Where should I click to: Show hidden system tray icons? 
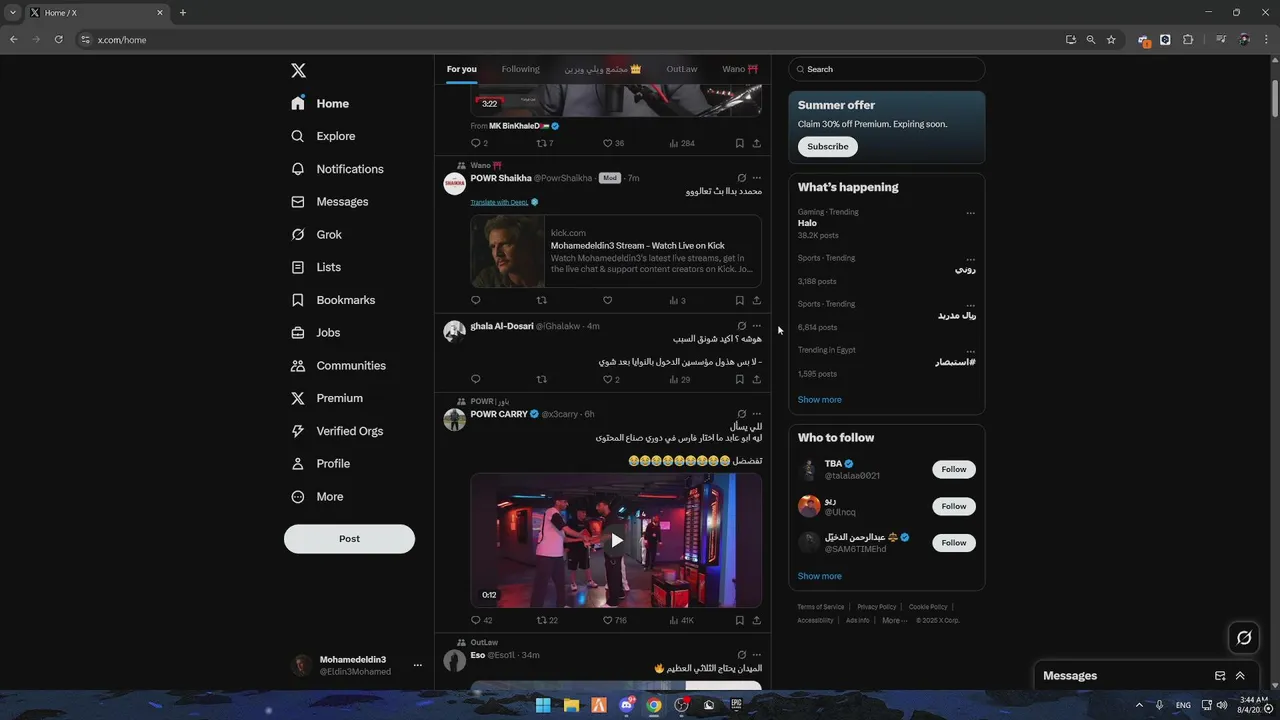coord(1139,705)
